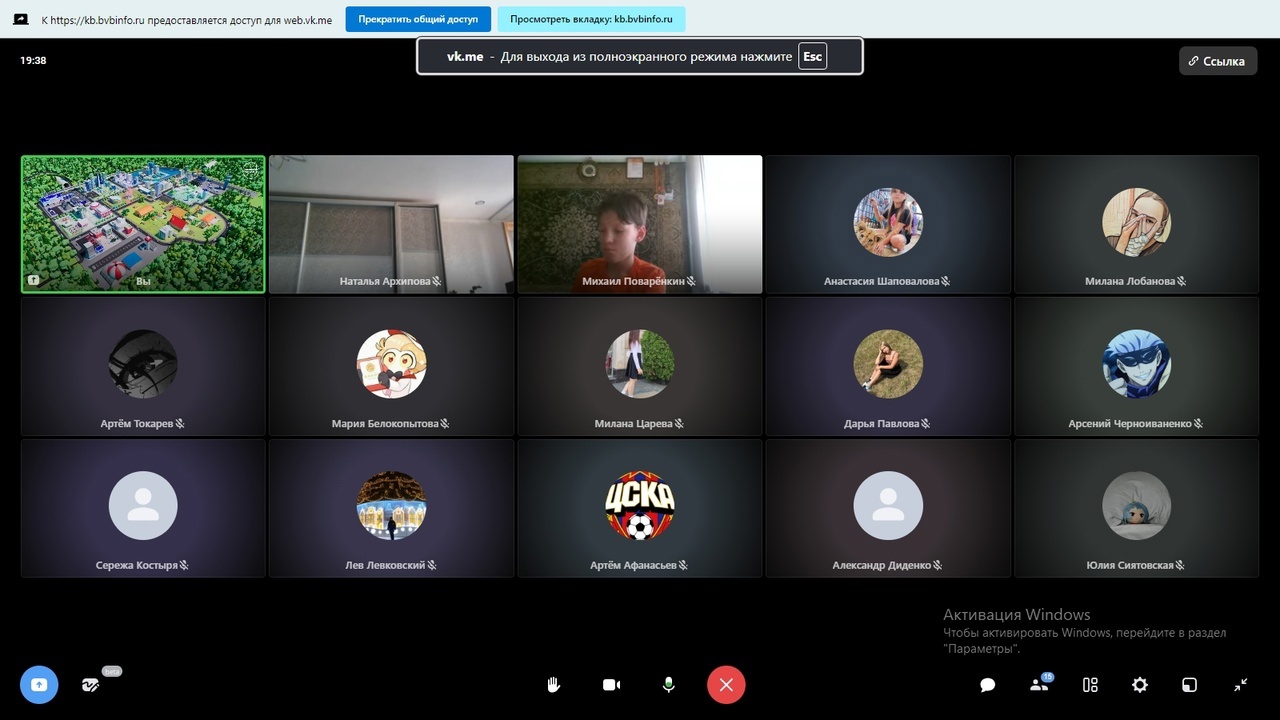Click the name label Милана Лобанова
This screenshot has width=1280, height=720.
tap(1130, 282)
